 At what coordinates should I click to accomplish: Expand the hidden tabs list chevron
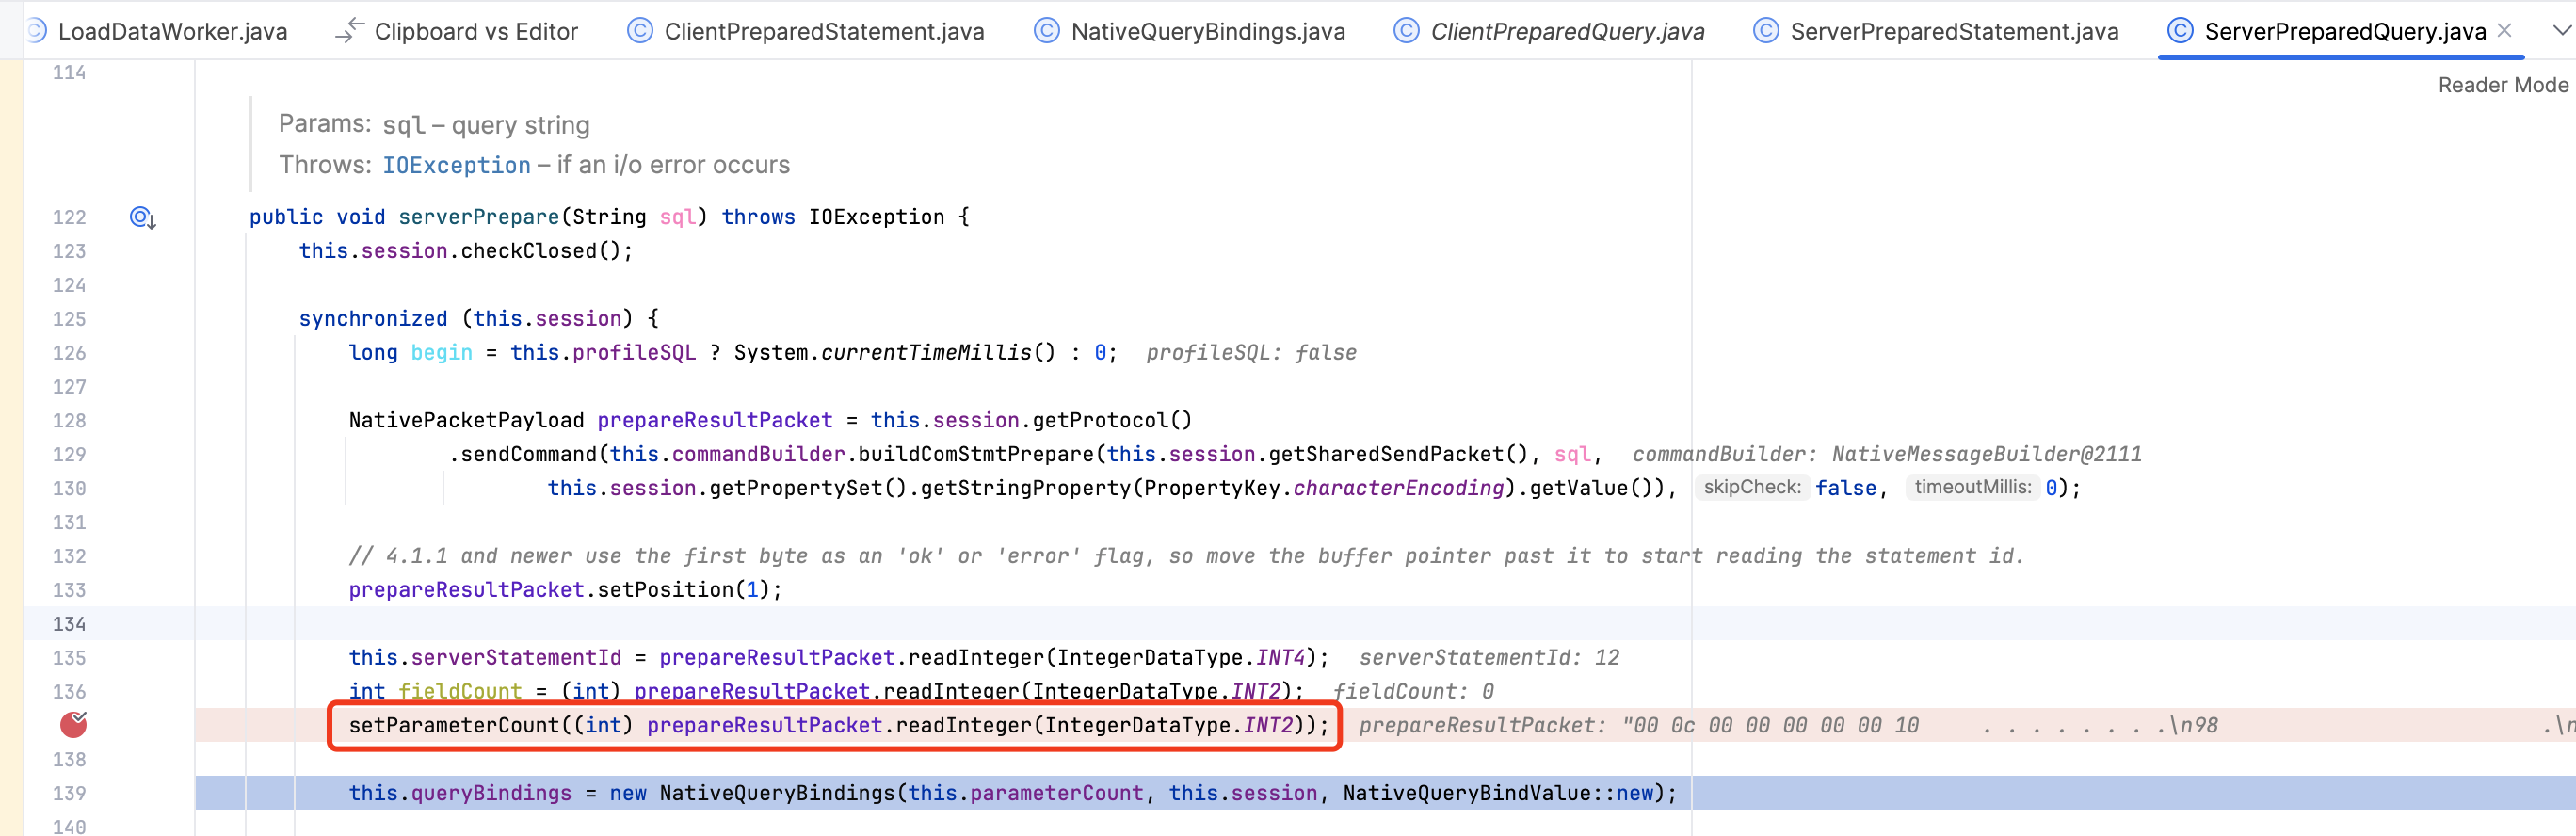click(x=2561, y=31)
